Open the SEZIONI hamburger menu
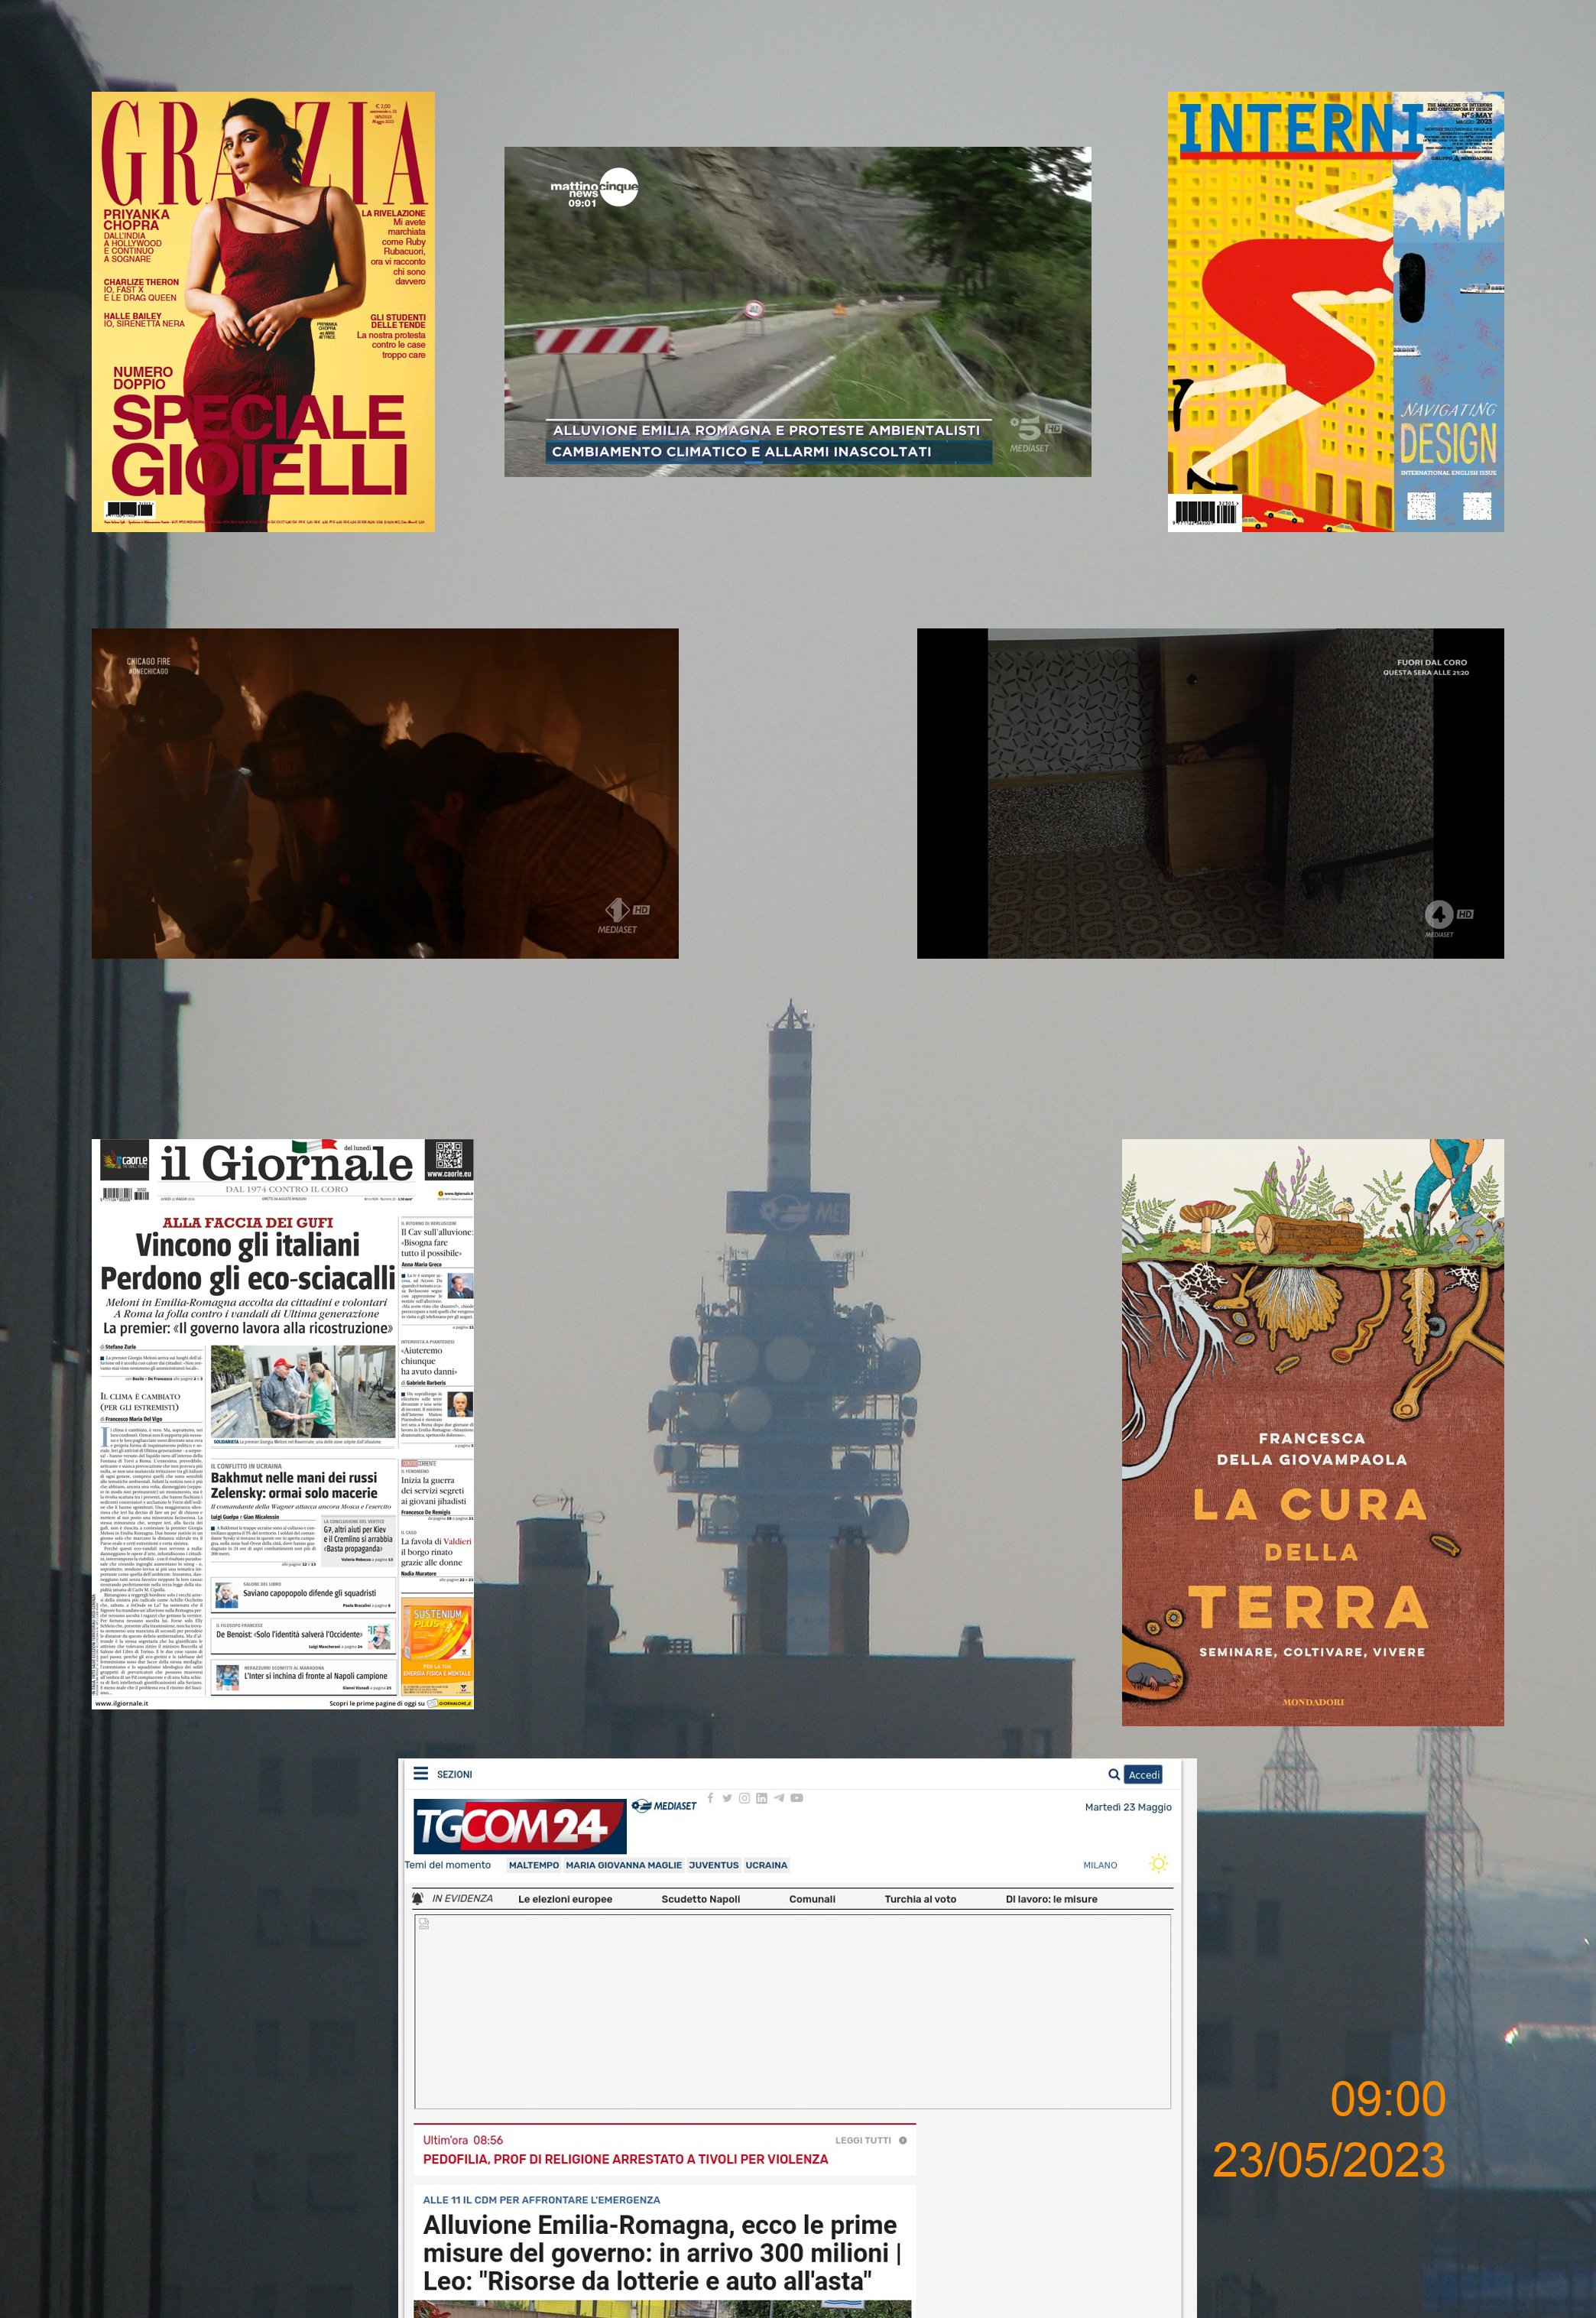The image size is (1596, 2318). tap(421, 1773)
